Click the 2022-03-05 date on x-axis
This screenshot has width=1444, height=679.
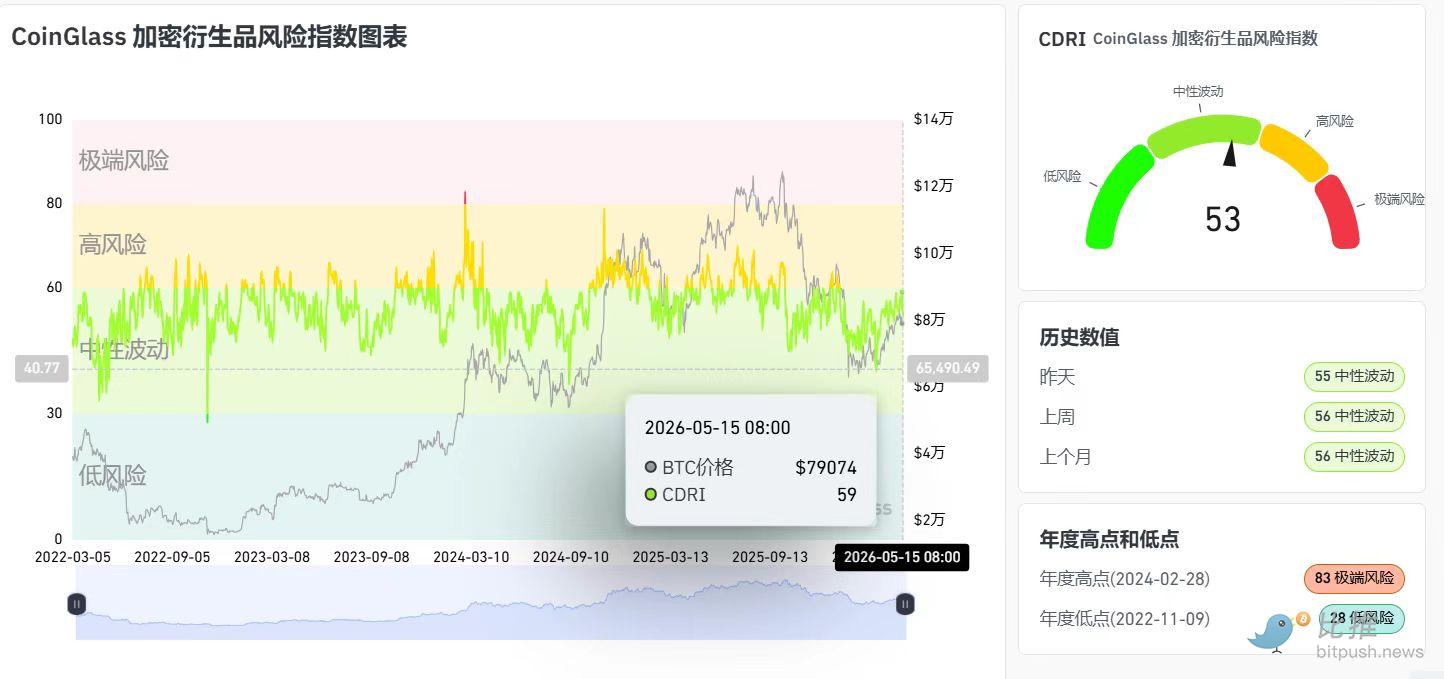tap(73, 557)
